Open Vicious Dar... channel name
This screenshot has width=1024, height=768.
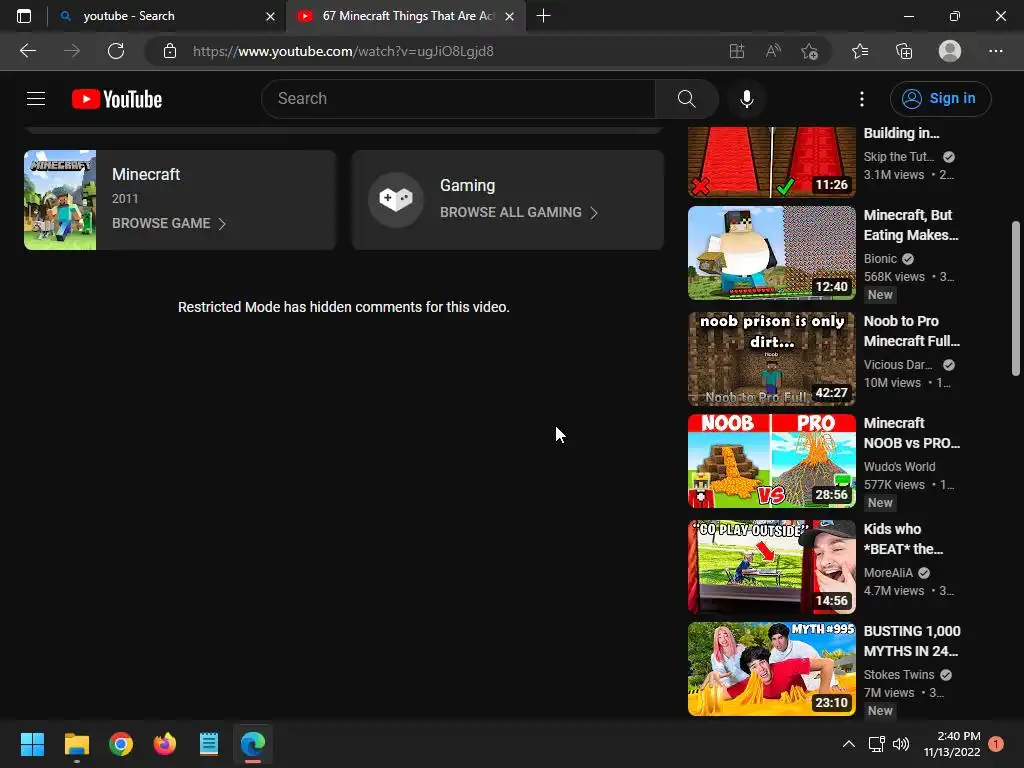point(898,365)
